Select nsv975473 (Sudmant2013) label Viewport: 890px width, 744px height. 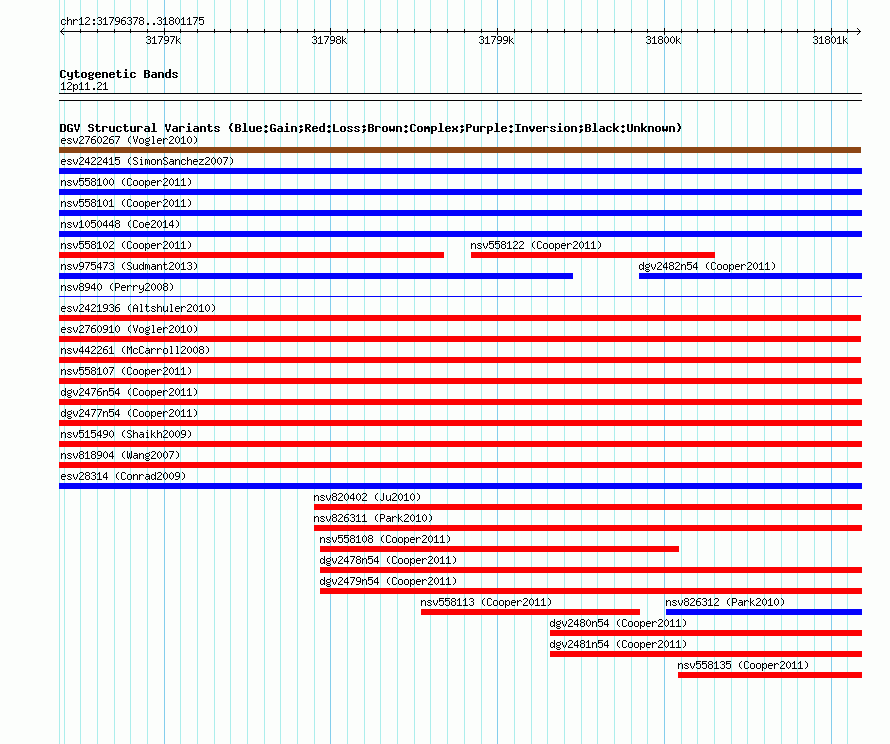click(x=129, y=266)
